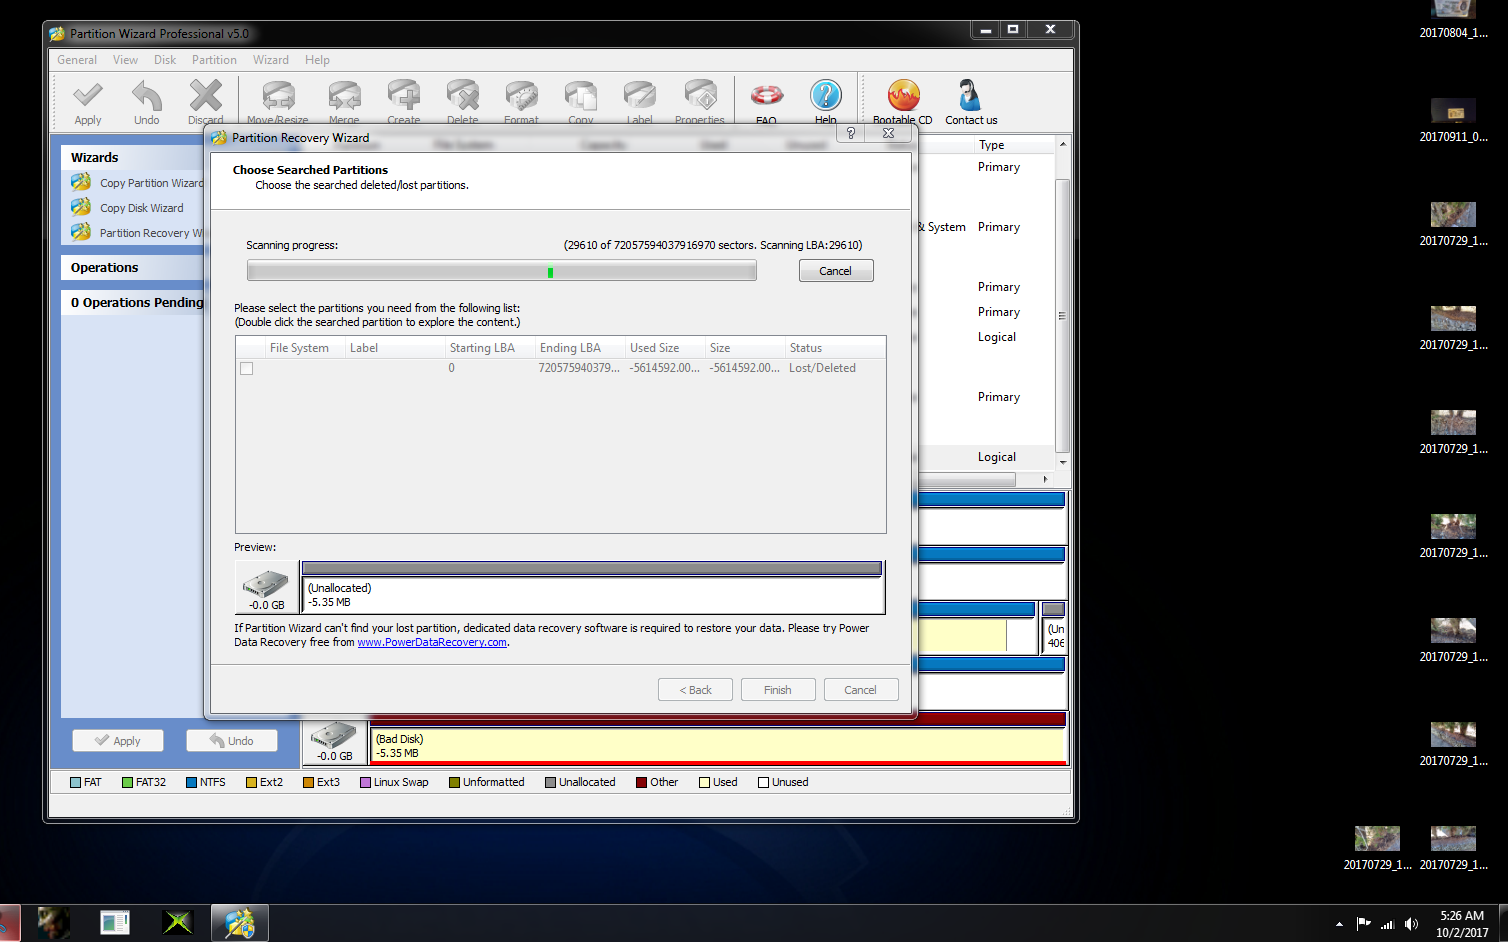Image resolution: width=1508 pixels, height=942 pixels.
Task: Open the Help menu
Action: (317, 60)
